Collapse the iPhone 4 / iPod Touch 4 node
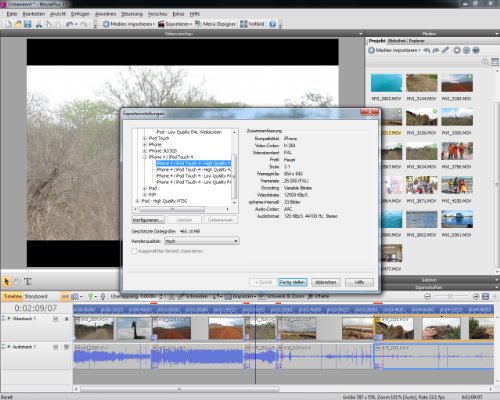This screenshot has height=400, width=500. tap(145, 157)
